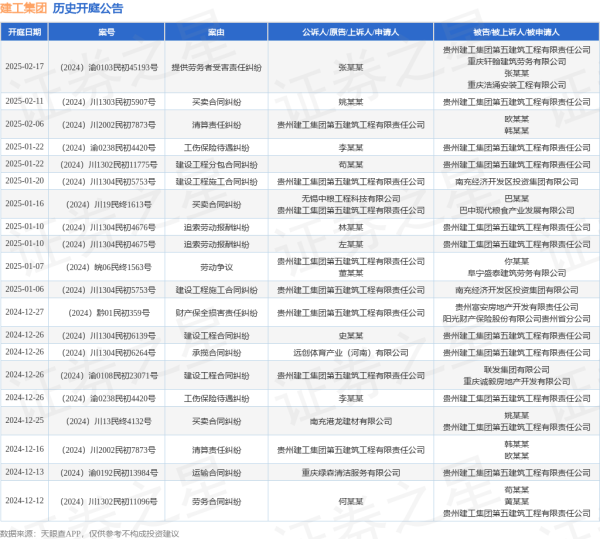
Task: Click 工伤保险待遇纠纷 in the 2025-01-22 row
Action: tap(216, 148)
